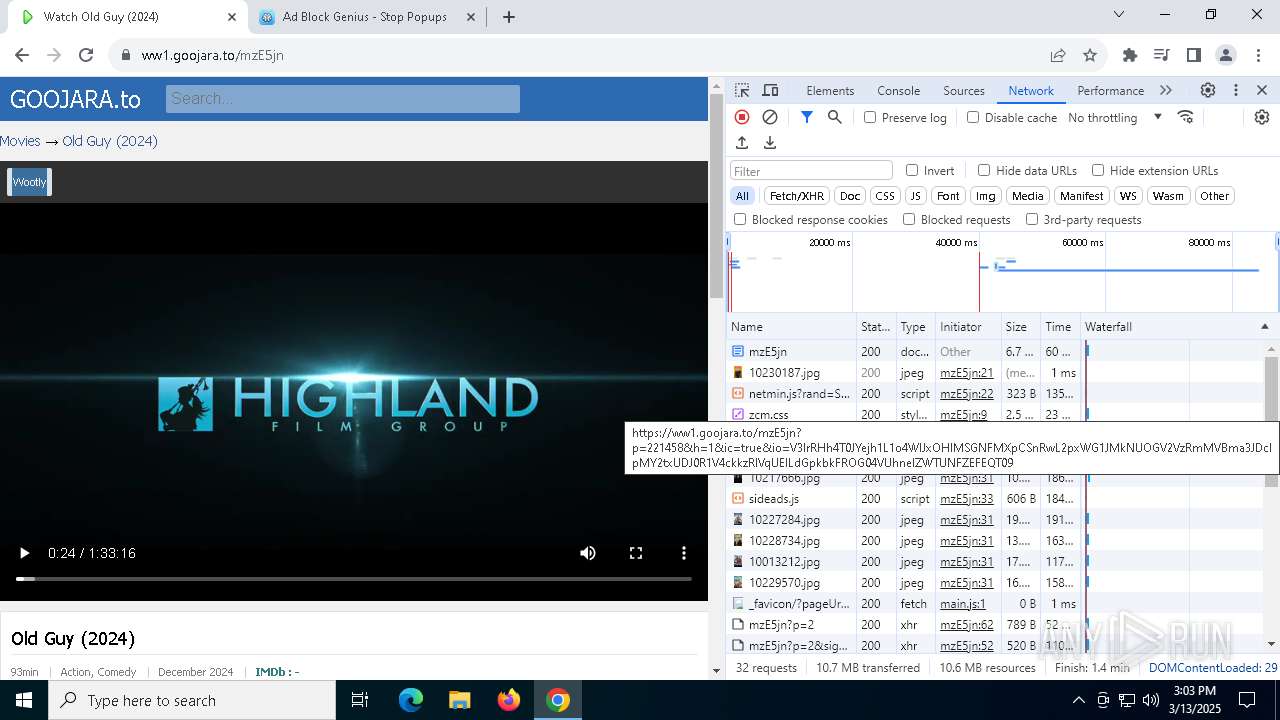This screenshot has width=1280, height=720.
Task: Enable Disable cache checkbox
Action: tap(973, 117)
